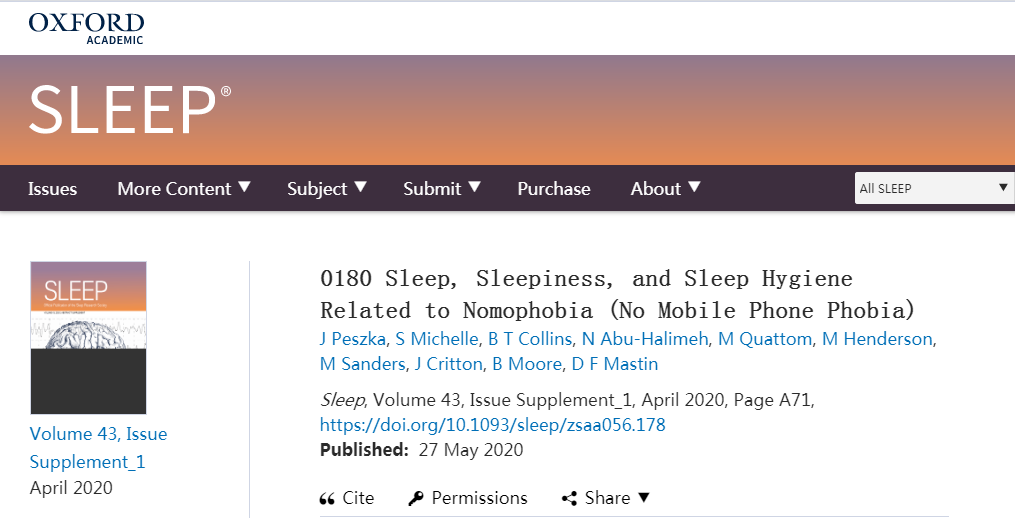This screenshot has height=518, width=1015.
Task: Open the article DOI link
Action: 492,425
